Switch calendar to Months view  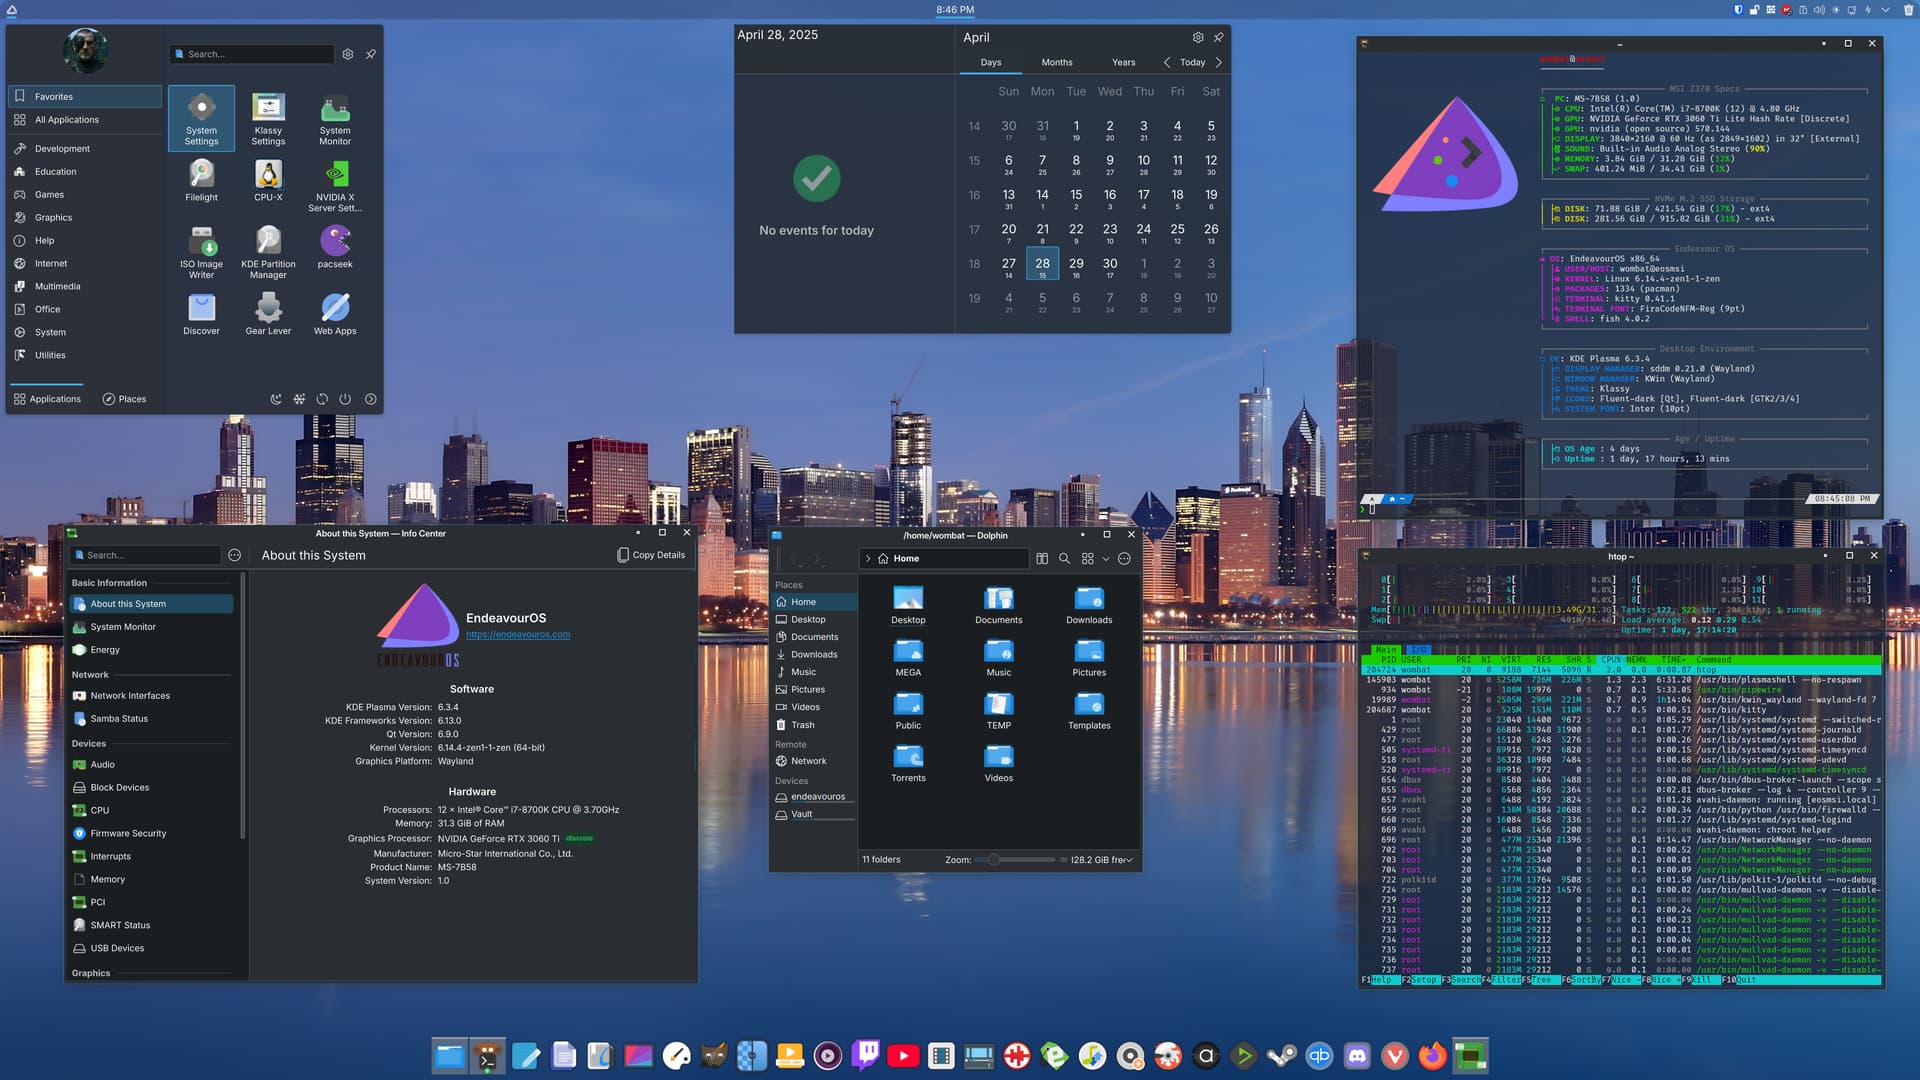point(1057,62)
